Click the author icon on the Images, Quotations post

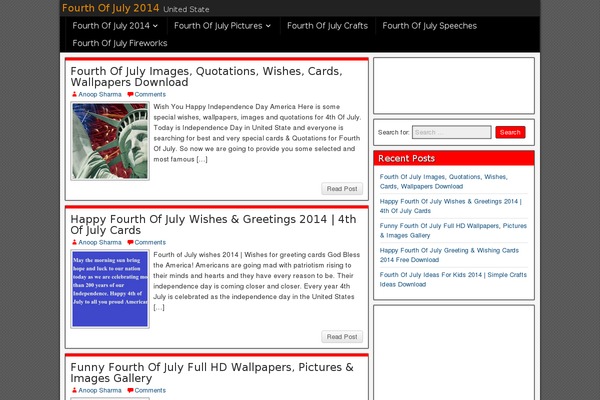[74, 94]
